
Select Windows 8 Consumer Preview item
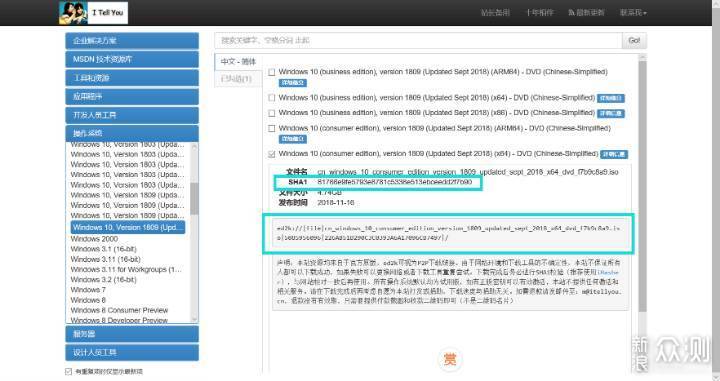click(x=119, y=310)
